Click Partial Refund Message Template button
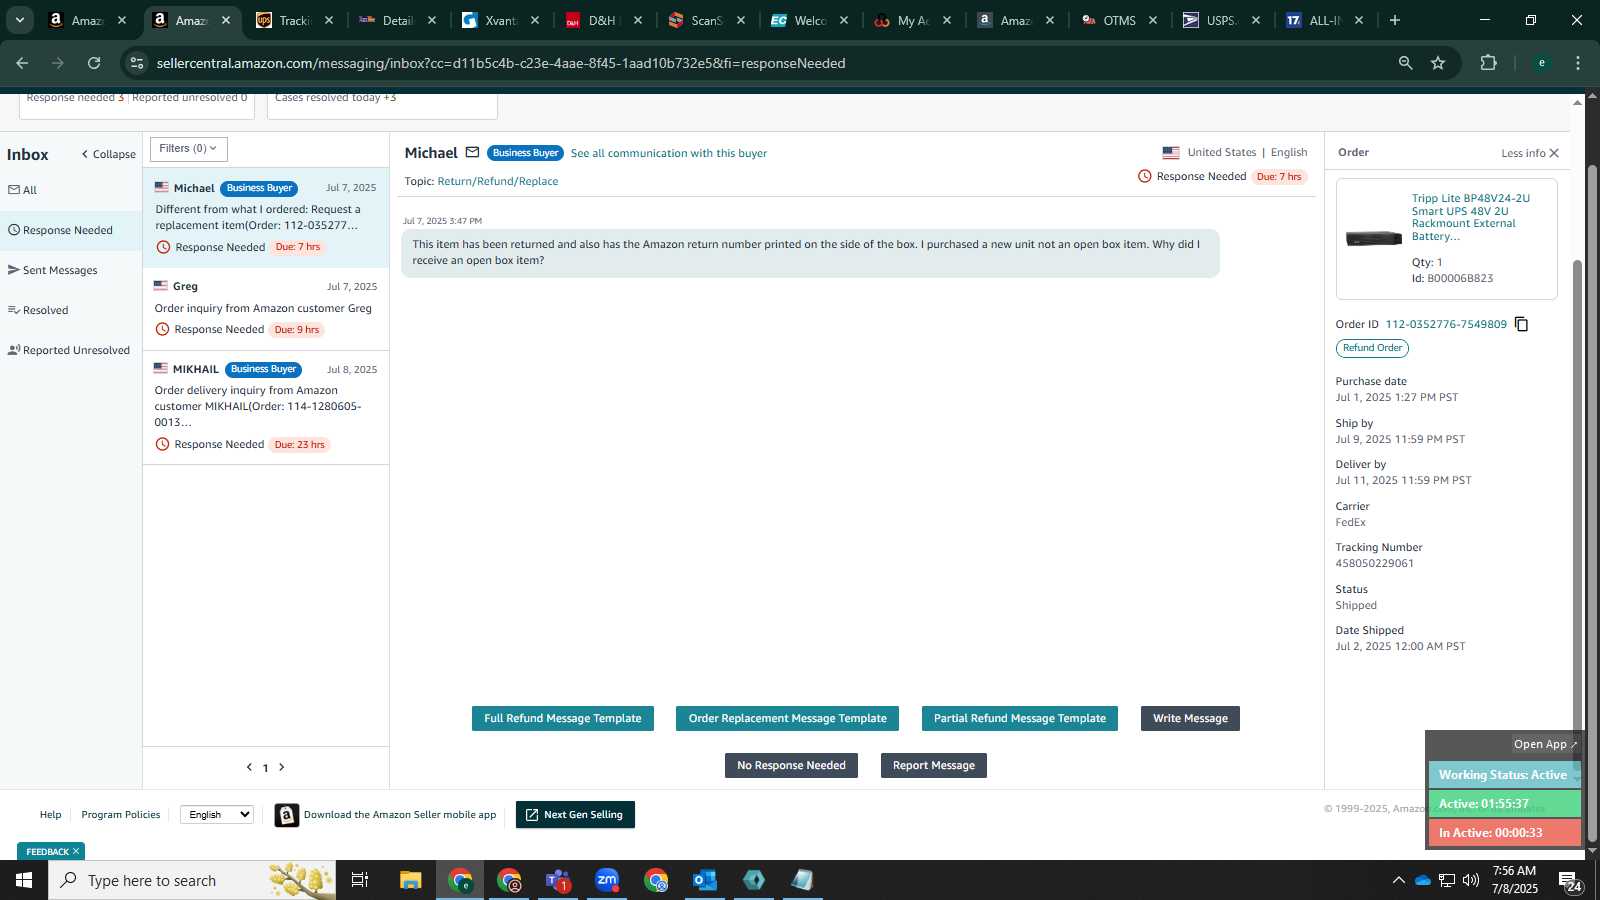 [1020, 719]
